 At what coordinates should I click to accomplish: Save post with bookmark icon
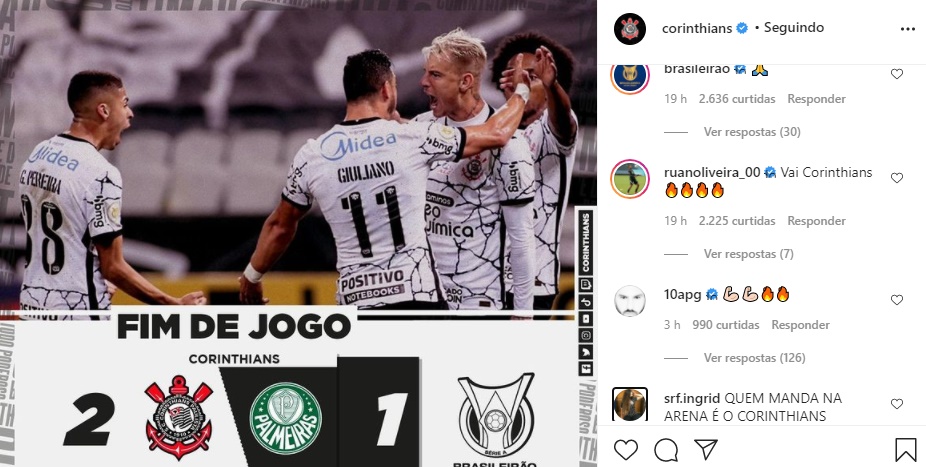pyautogui.click(x=905, y=450)
